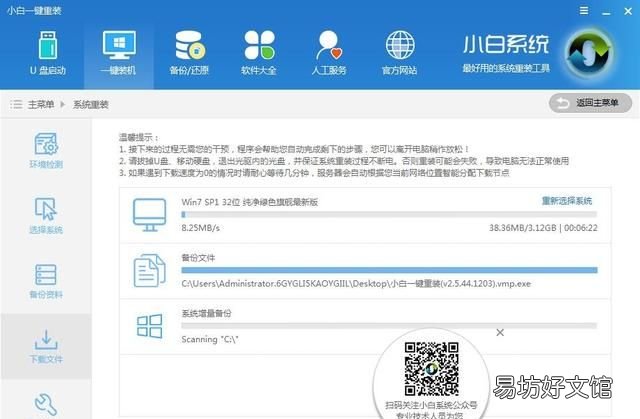The width and height of the screenshot is (640, 419).
Task: Close the 小白一键重装 window
Action: [x=628, y=11]
